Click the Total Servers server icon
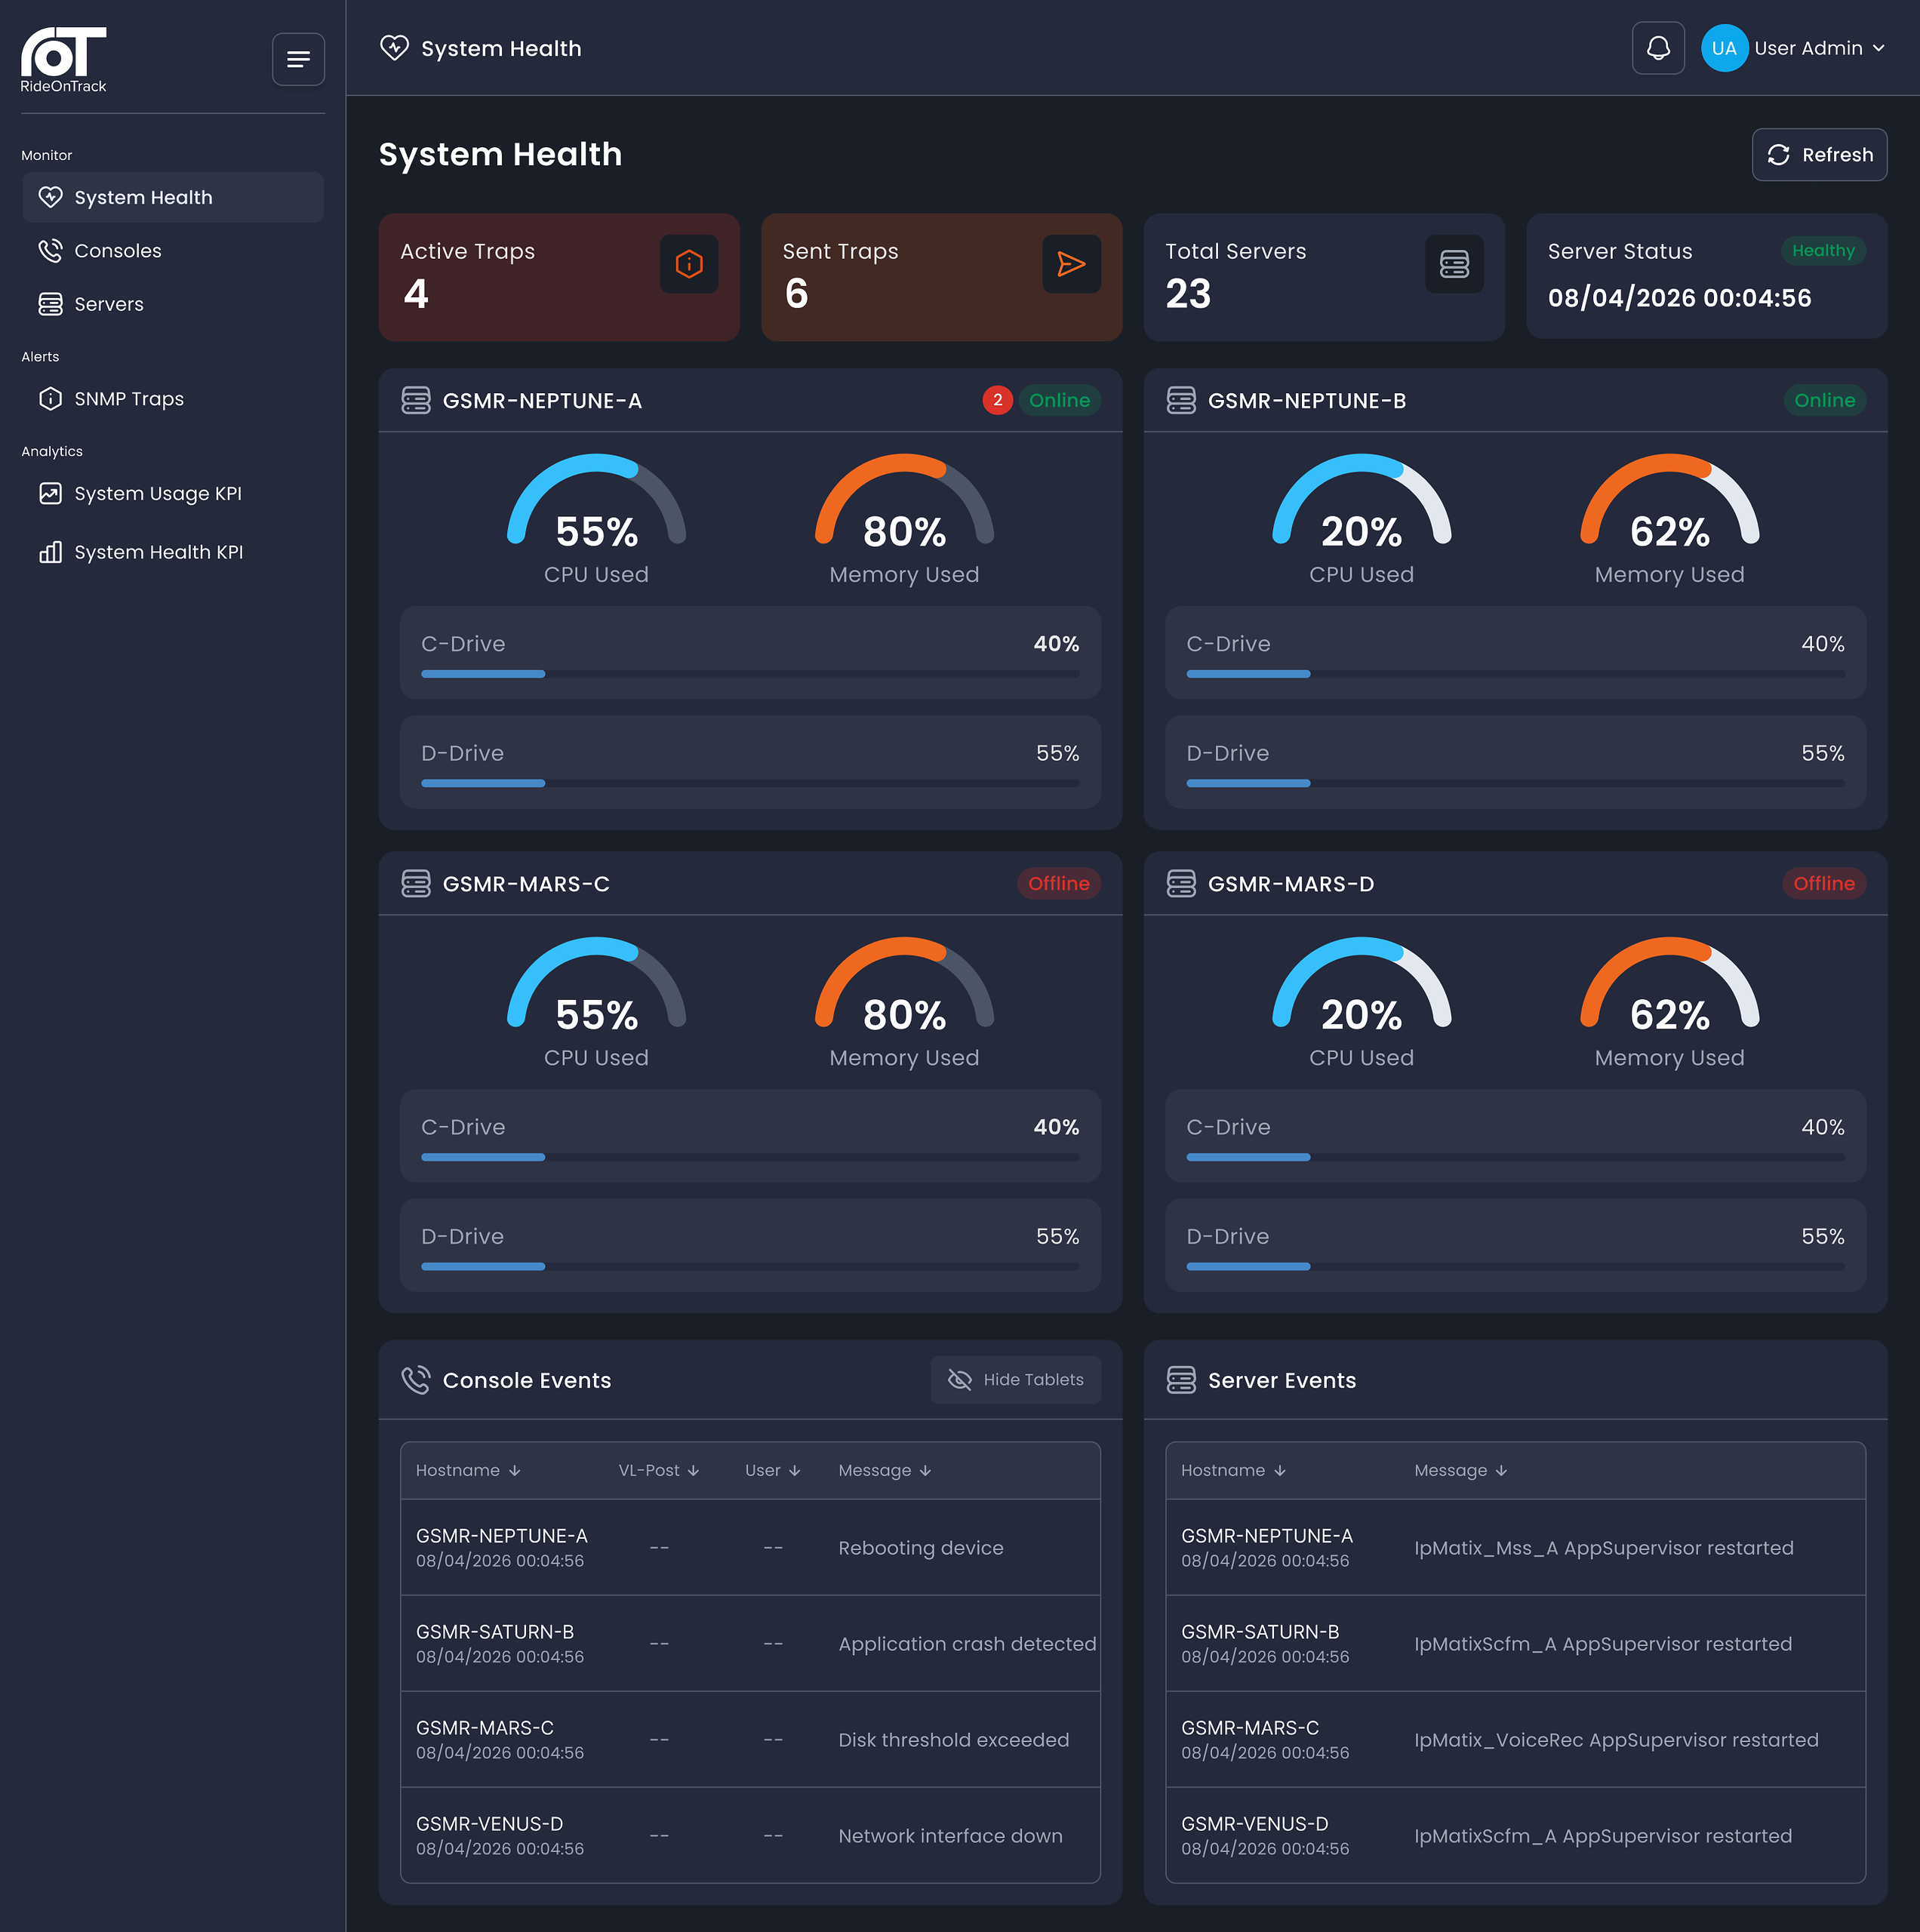Screen dimensions: 1920x1932 [1454, 264]
